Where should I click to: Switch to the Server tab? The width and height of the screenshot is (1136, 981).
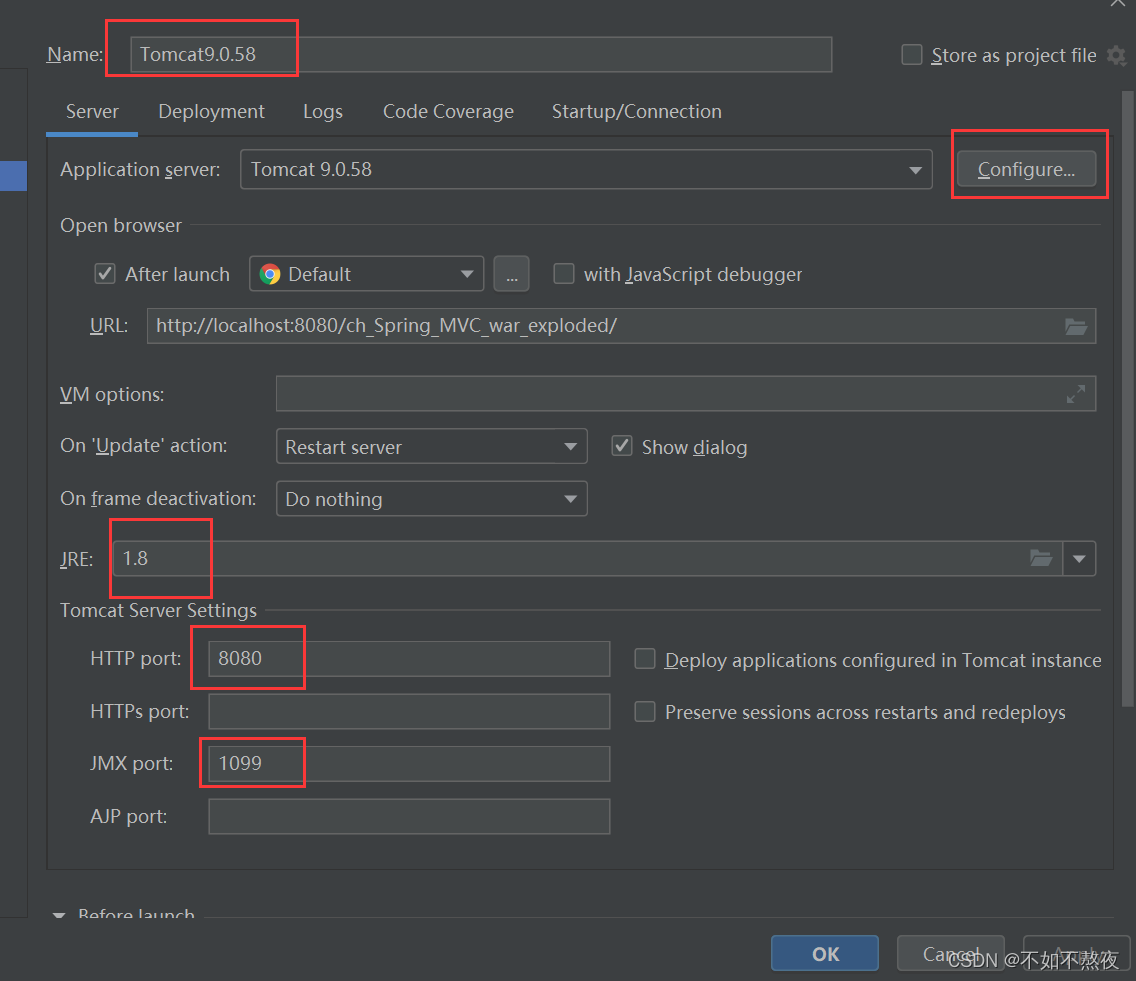[x=92, y=112]
